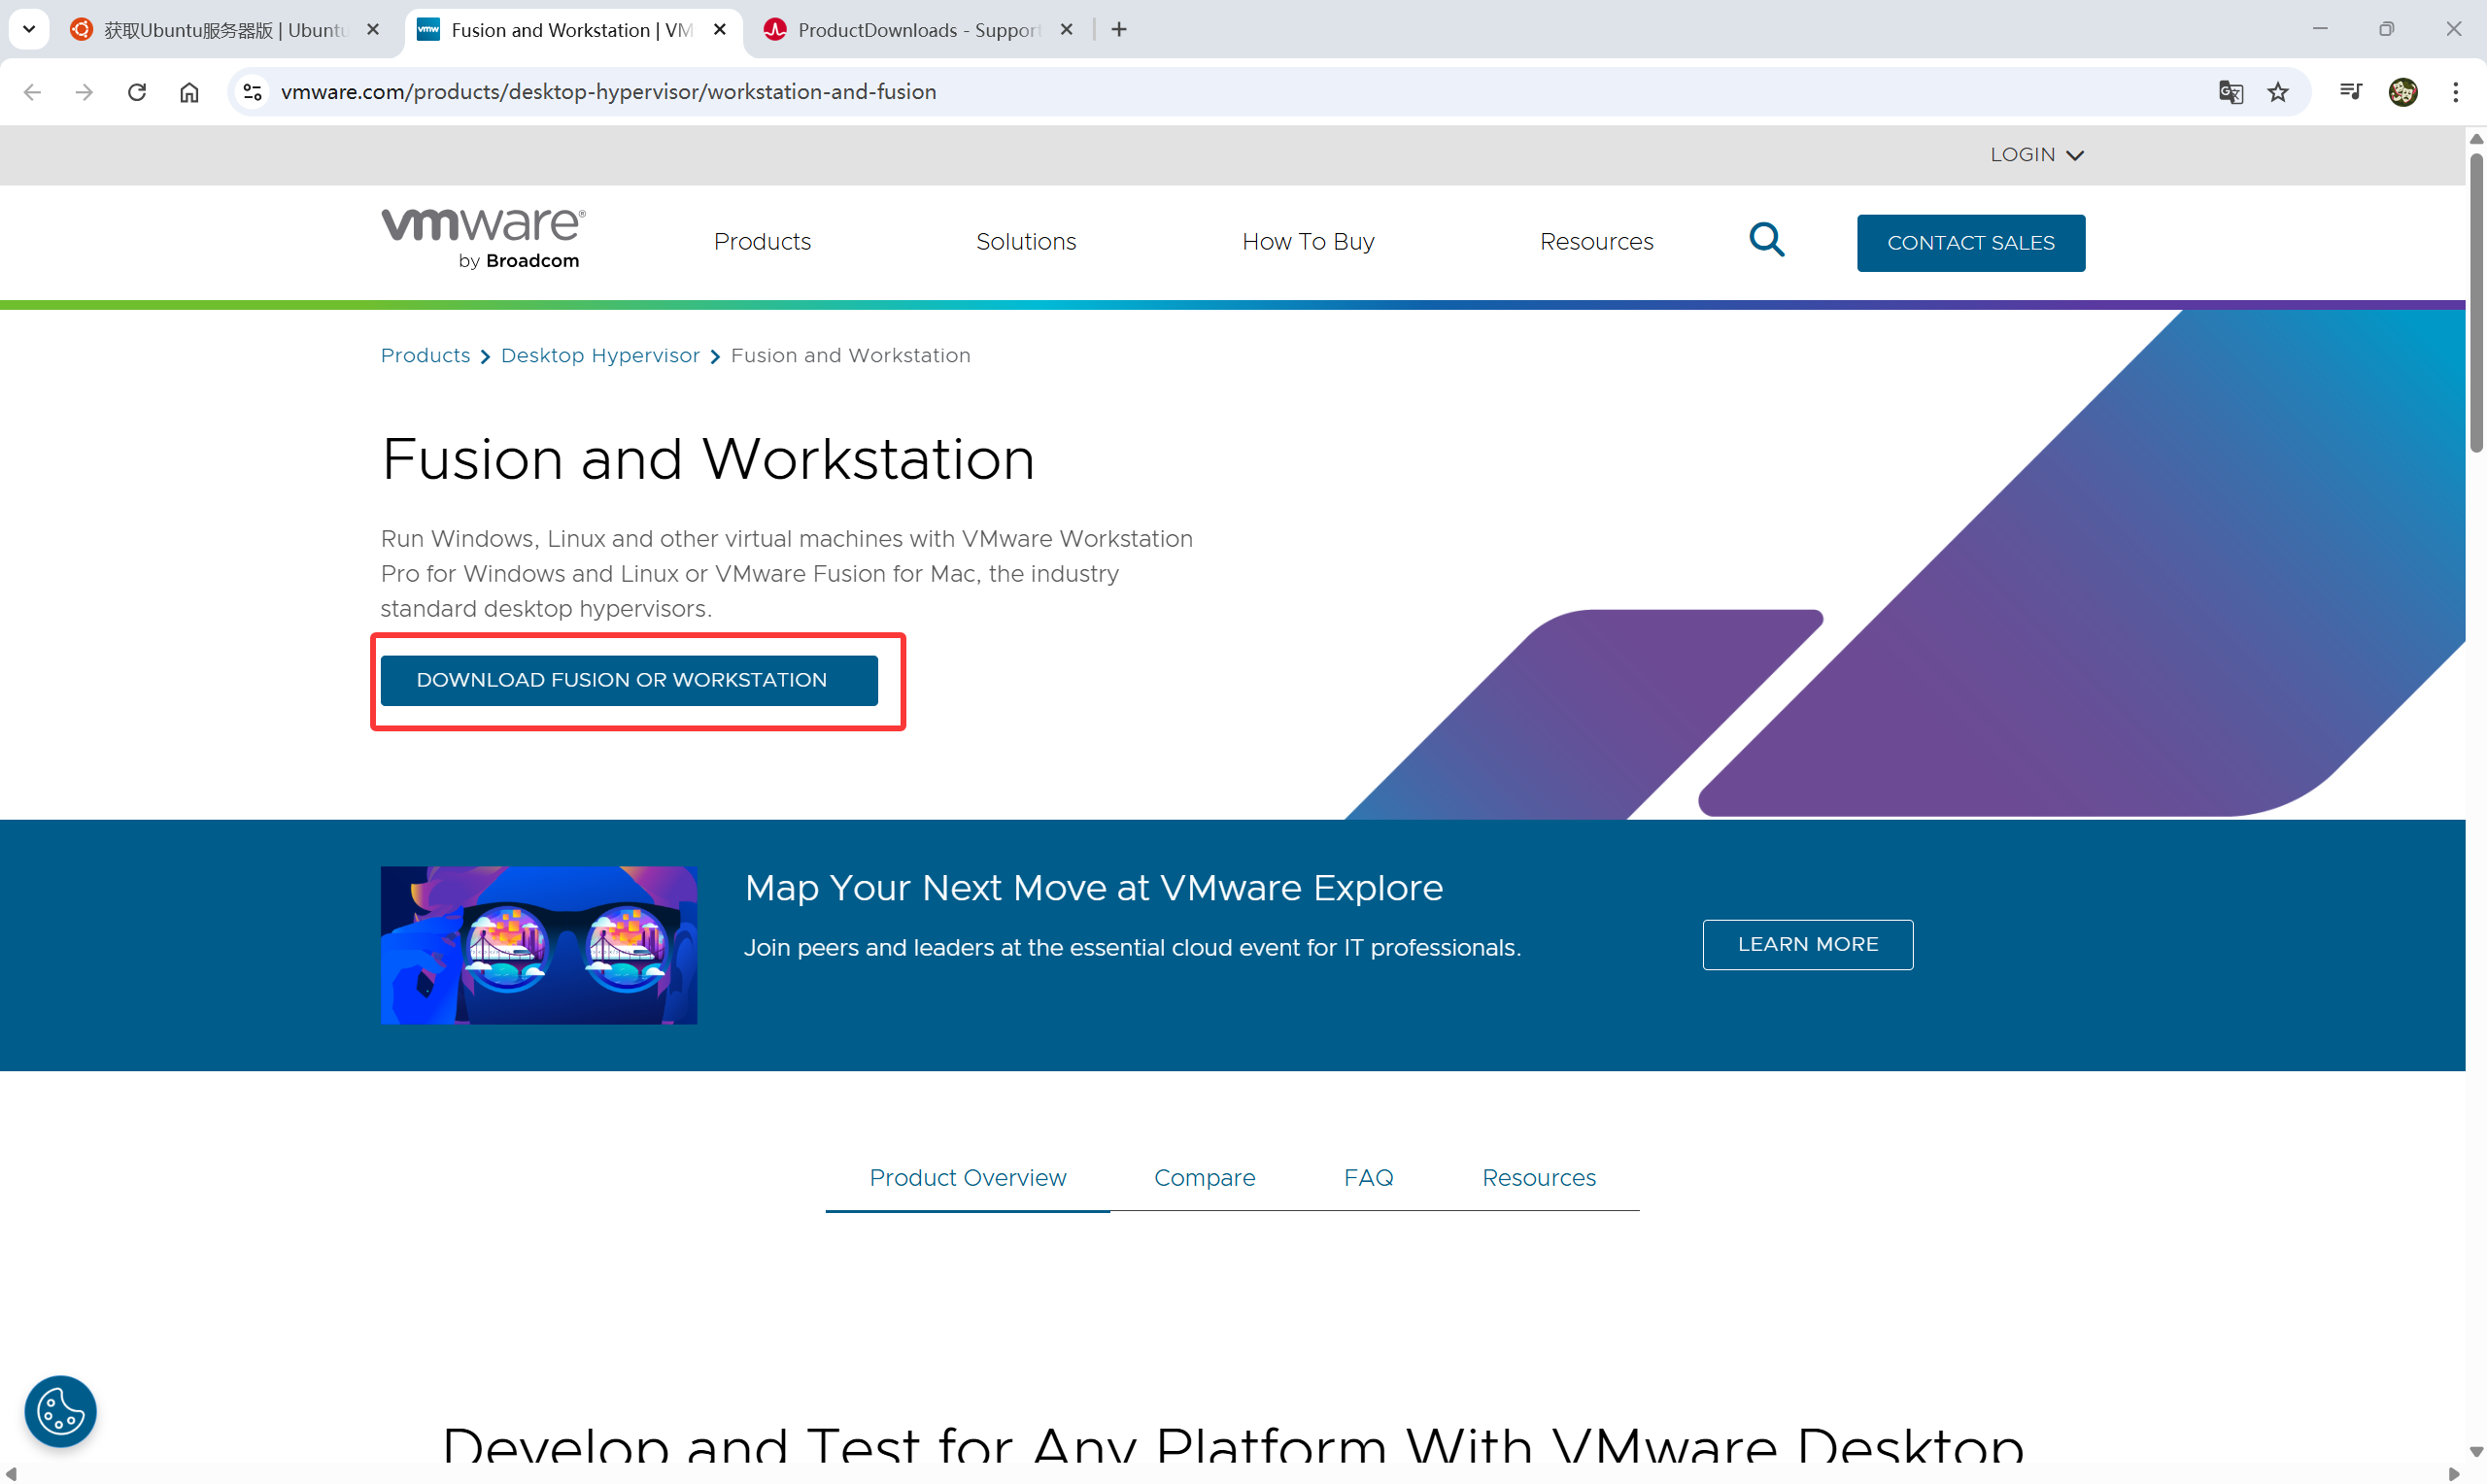The image size is (2487, 1484).
Task: Open the FAQ tab
Action: tap(1368, 1178)
